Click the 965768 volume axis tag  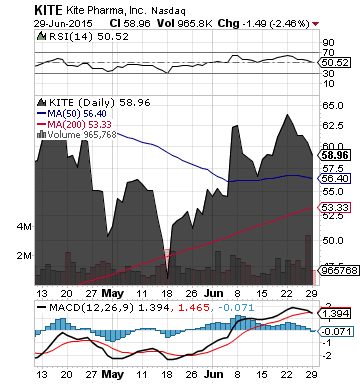pyautogui.click(x=338, y=270)
